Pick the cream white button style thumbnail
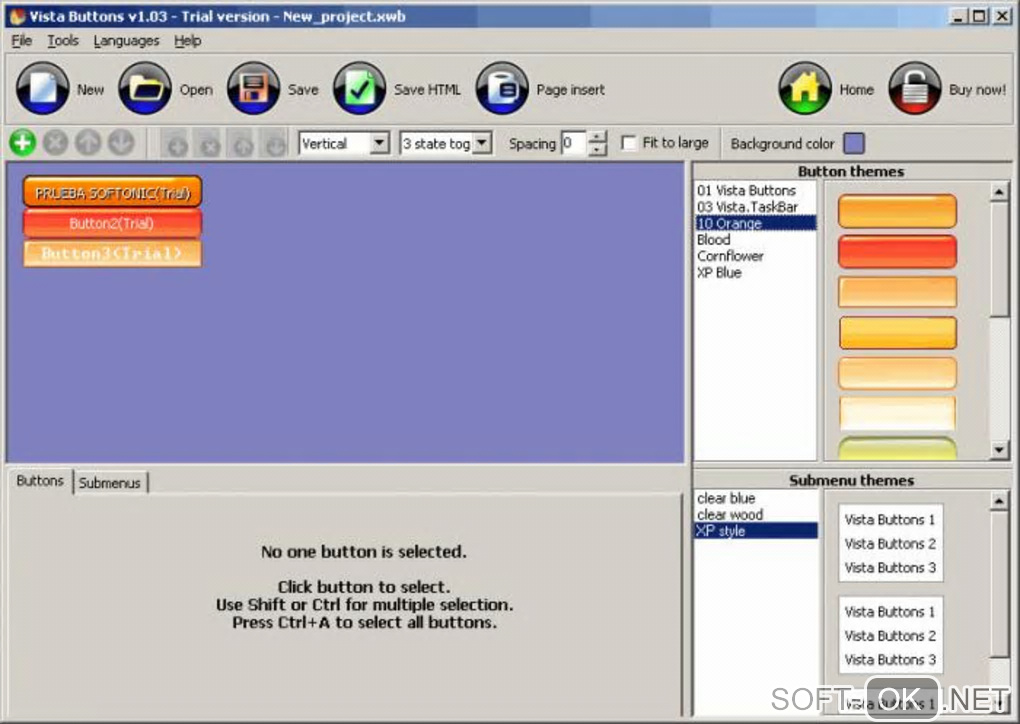Viewport: 1020px width, 724px height. 897,414
